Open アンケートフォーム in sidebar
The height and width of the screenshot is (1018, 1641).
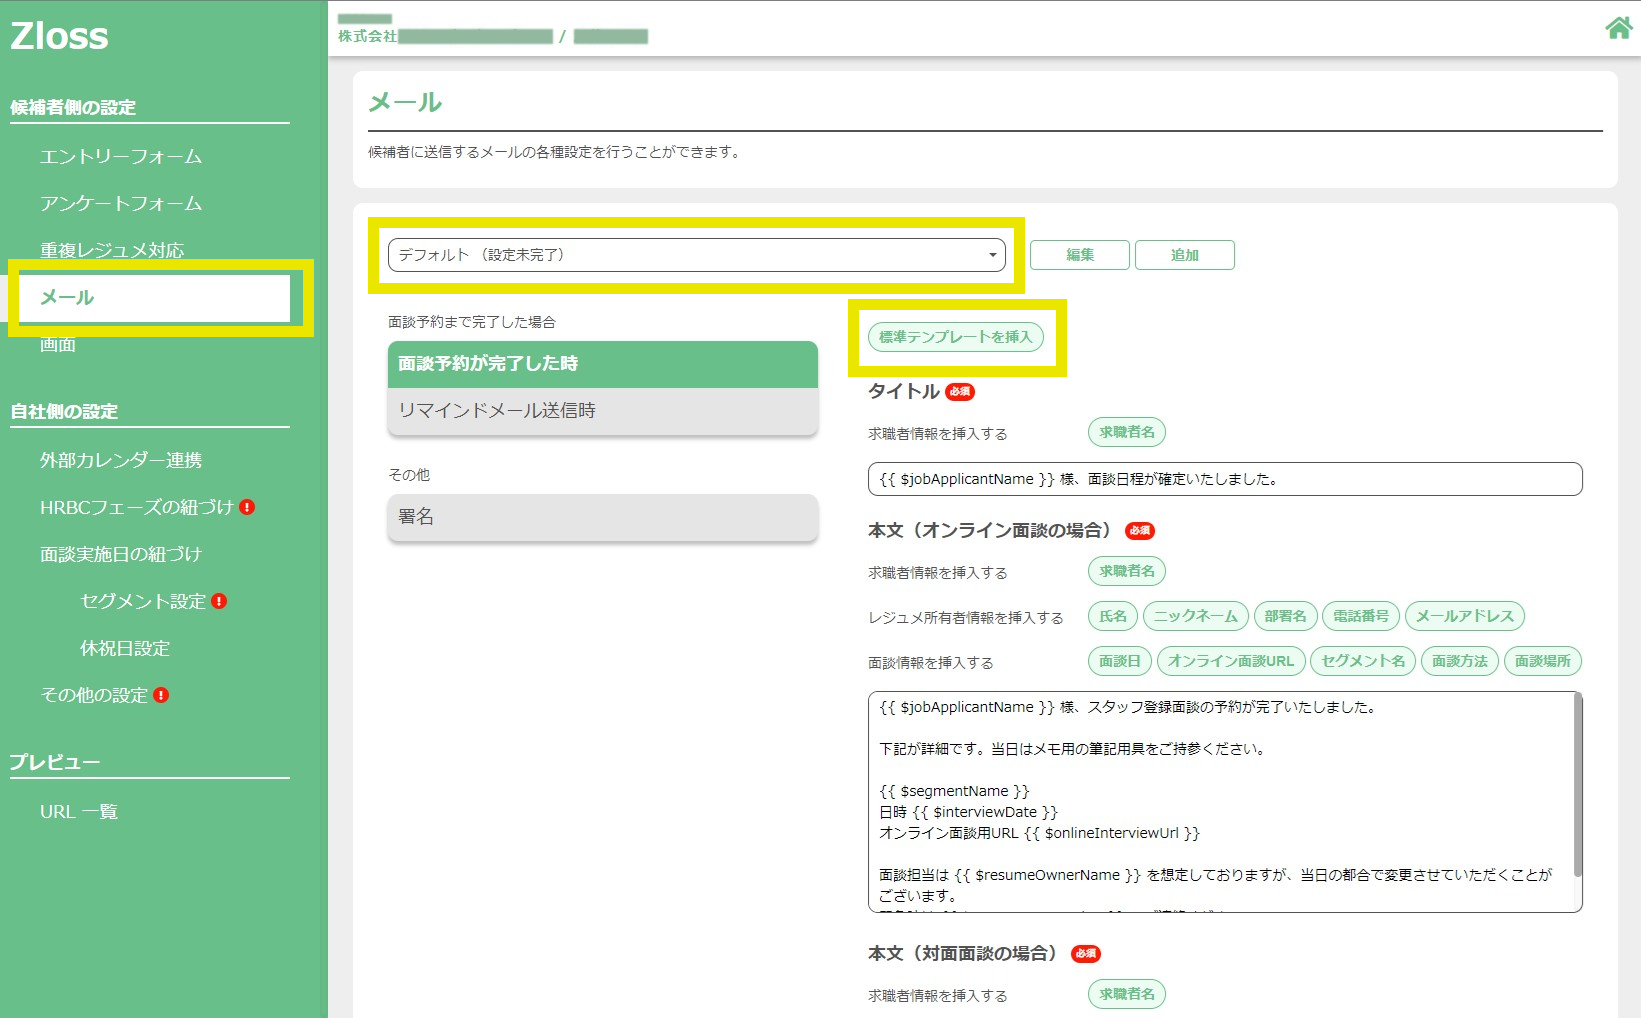point(121,203)
